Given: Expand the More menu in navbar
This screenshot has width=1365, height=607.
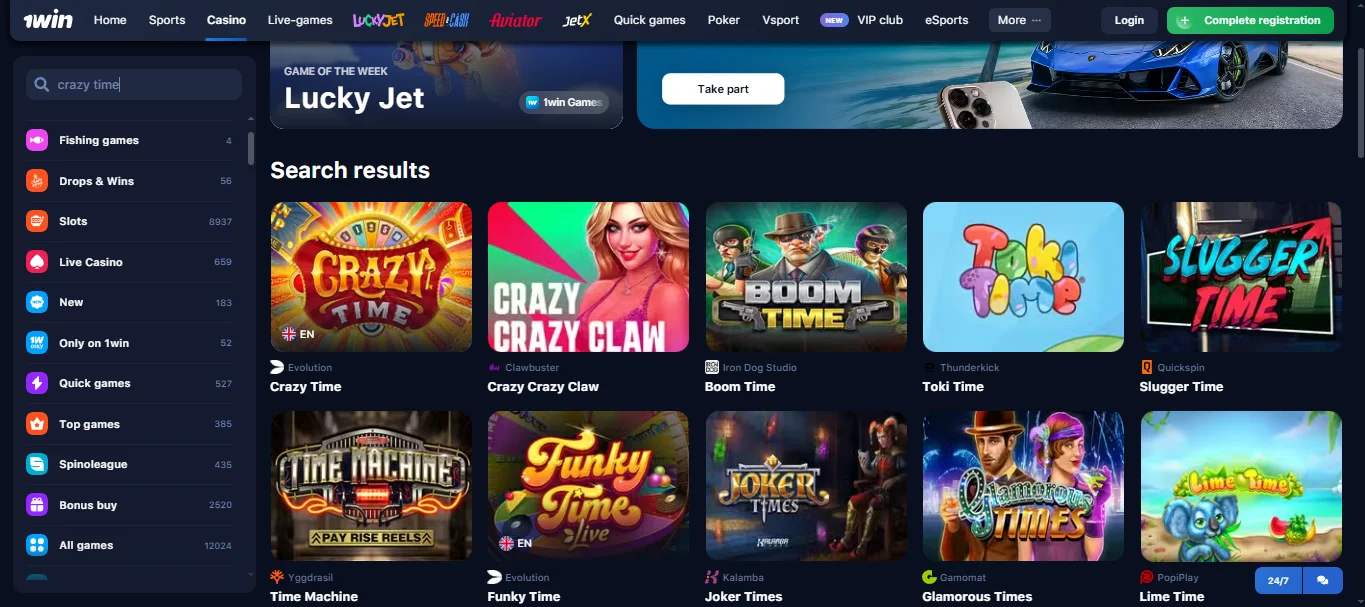Looking at the screenshot, I should click(1019, 20).
